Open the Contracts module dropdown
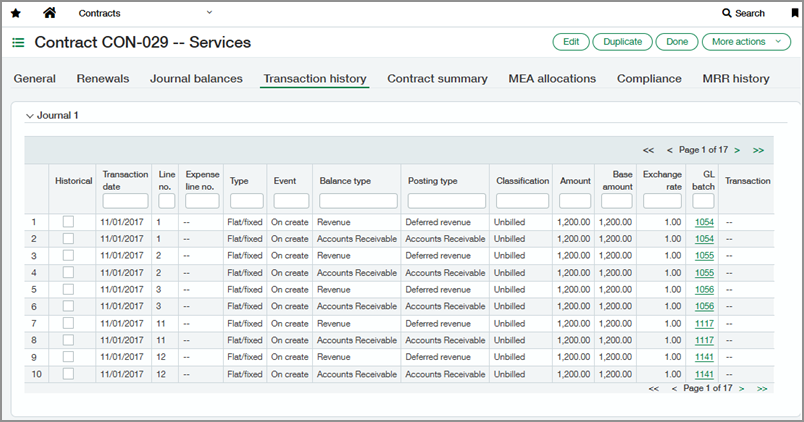Viewport: 804px width, 422px height. [209, 13]
